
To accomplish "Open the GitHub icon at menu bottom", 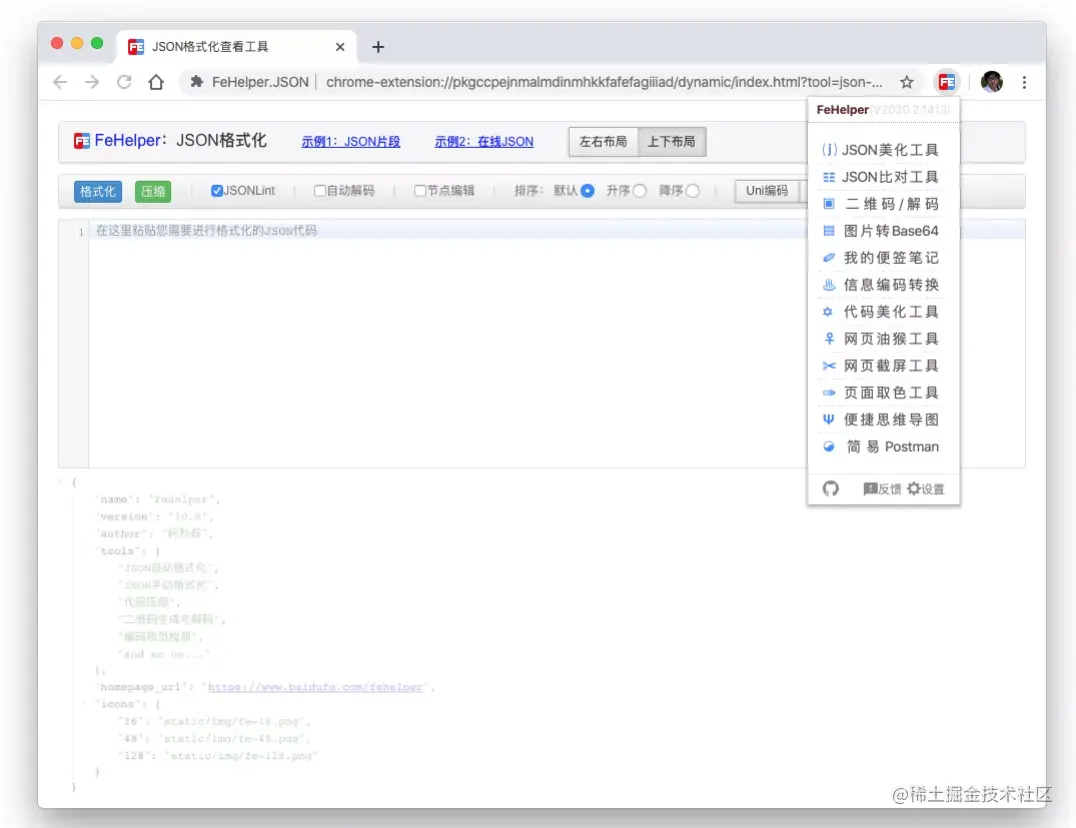I will coord(831,488).
